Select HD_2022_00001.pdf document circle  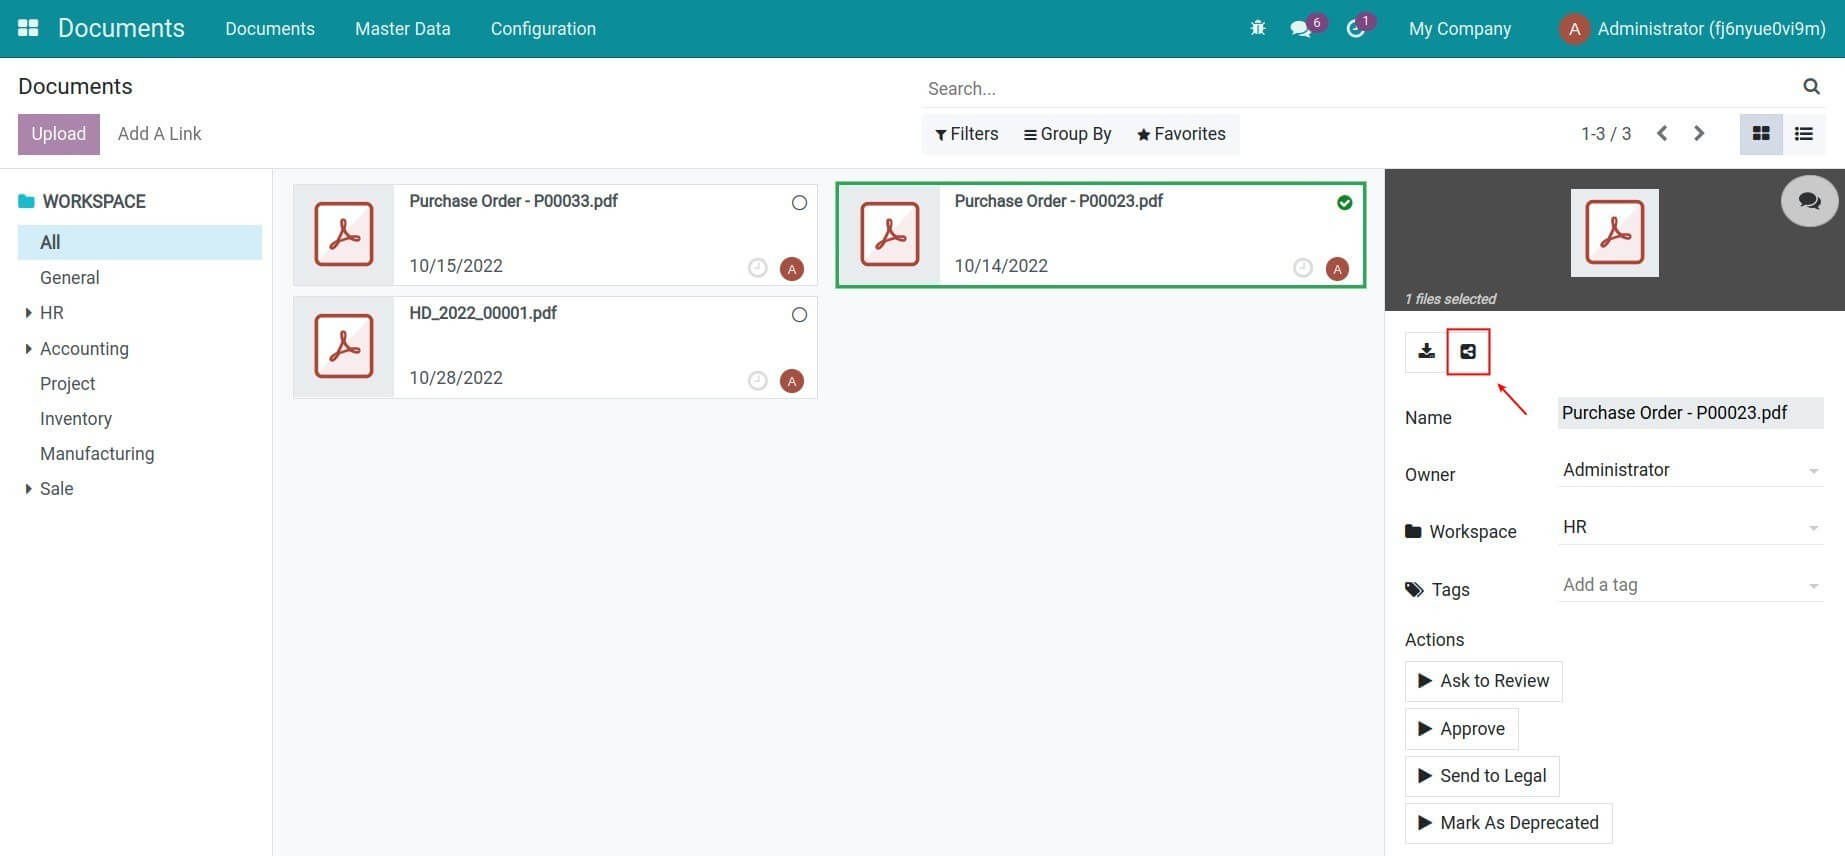pos(799,315)
